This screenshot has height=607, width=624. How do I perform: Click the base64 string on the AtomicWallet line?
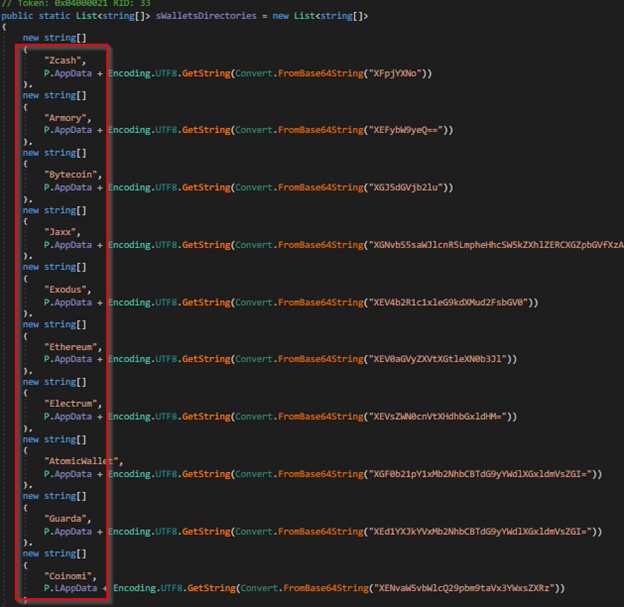point(480,474)
